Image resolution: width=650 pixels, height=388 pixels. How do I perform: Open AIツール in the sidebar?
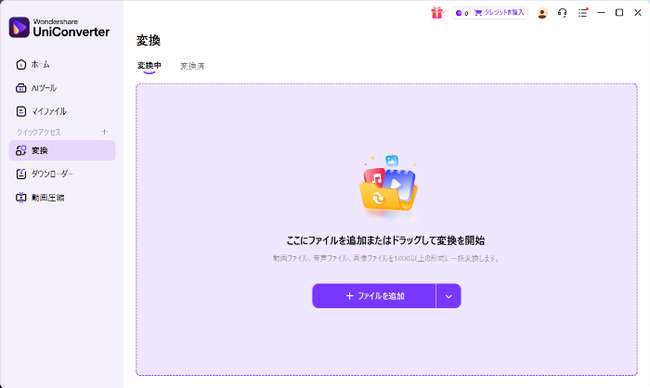click(62, 88)
